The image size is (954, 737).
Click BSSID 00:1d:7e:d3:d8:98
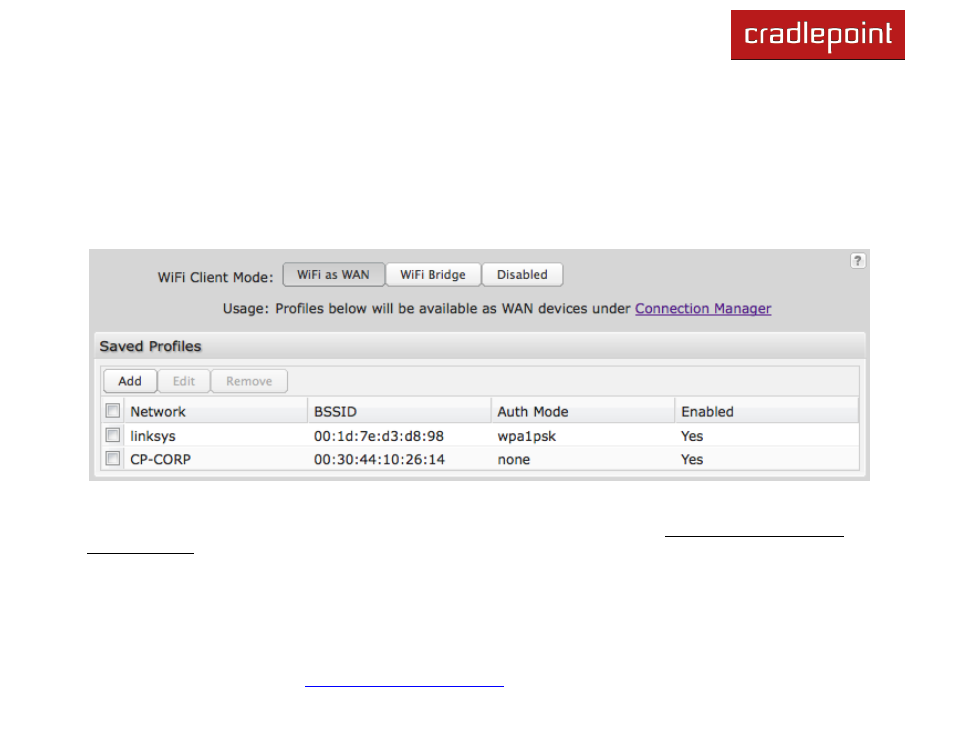coord(378,436)
